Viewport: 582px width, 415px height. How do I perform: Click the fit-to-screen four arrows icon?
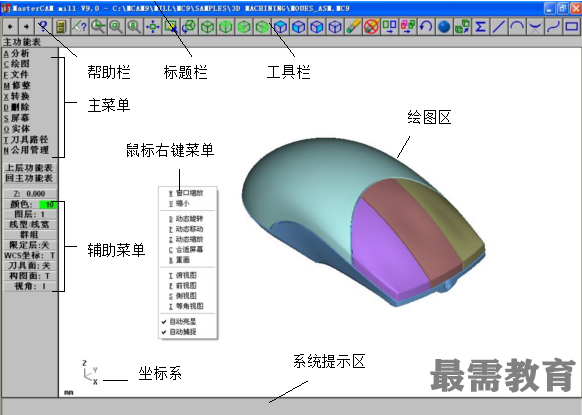pos(153,27)
